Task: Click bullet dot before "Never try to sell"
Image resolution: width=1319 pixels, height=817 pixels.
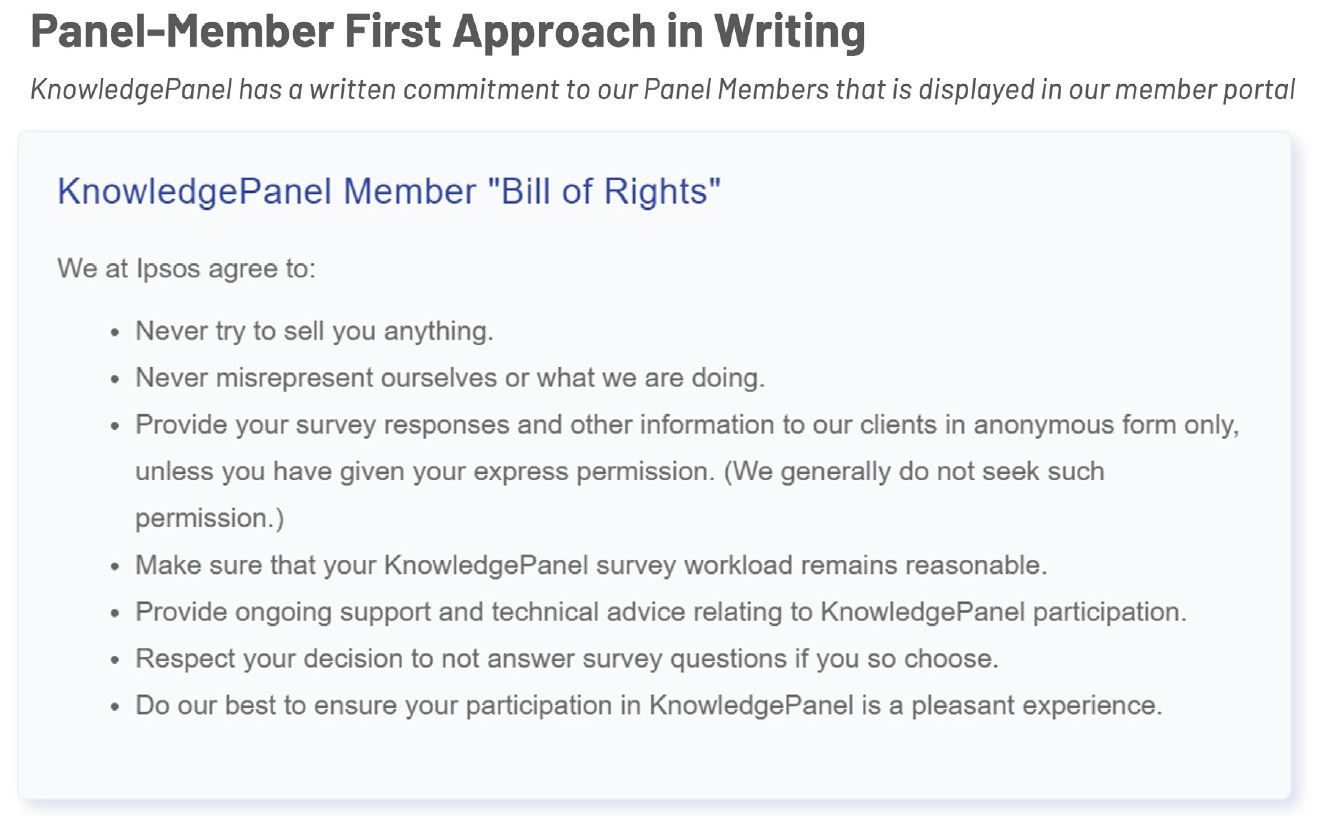Action: coord(116,332)
